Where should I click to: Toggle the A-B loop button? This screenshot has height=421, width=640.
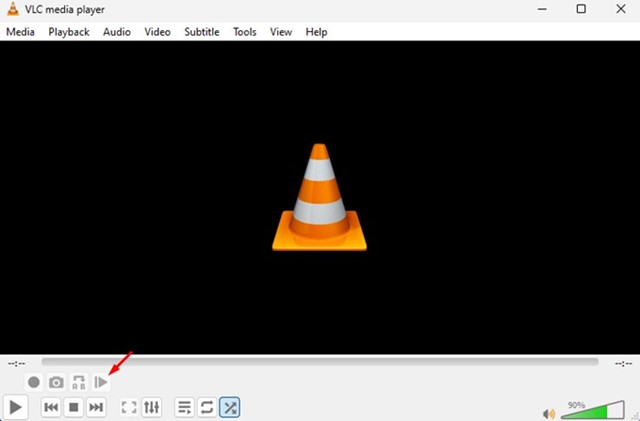[x=79, y=382]
